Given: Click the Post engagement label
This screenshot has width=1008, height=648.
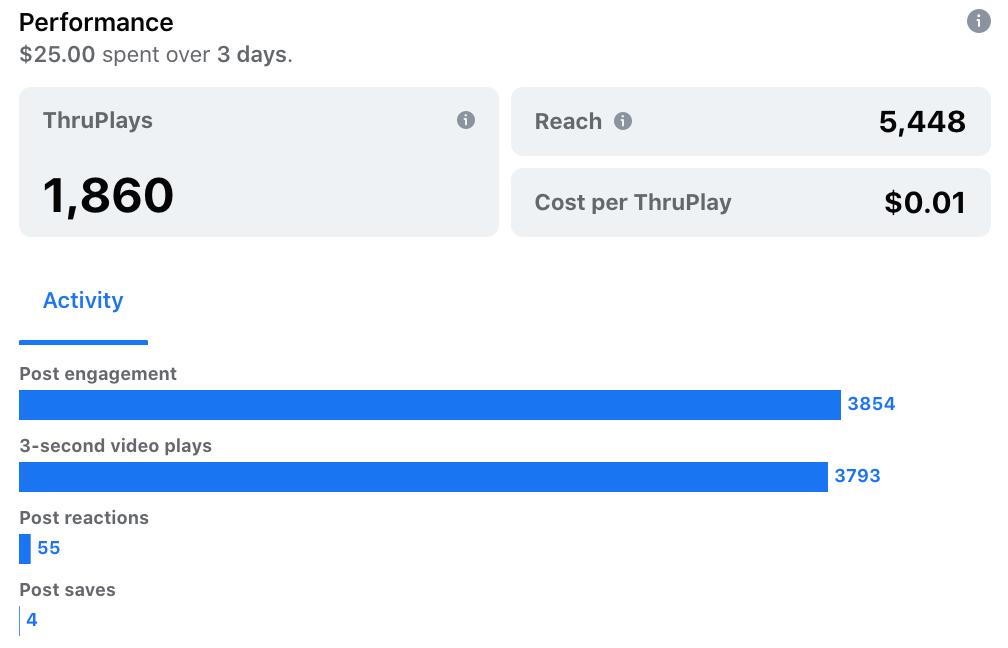Looking at the screenshot, I should click(98, 374).
